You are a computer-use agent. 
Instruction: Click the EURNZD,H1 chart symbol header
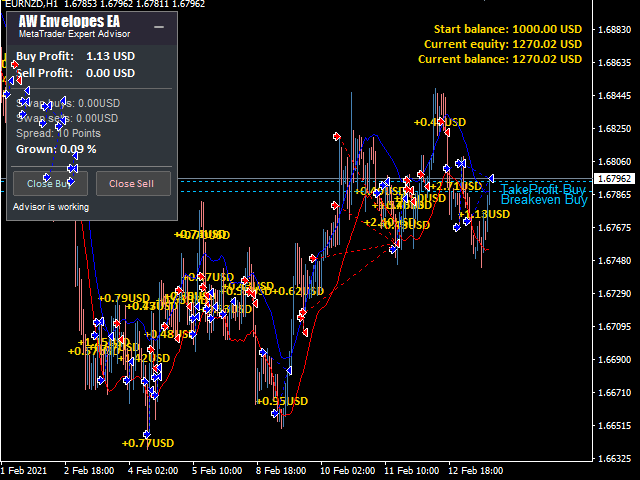click(x=29, y=5)
